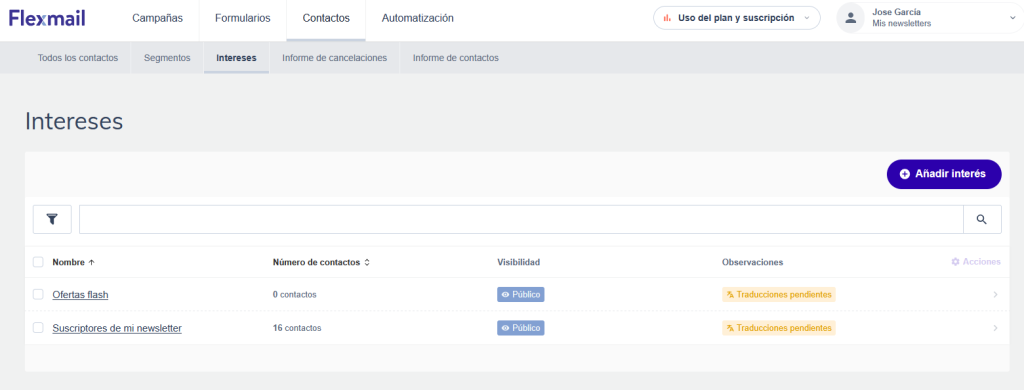Viewport: 1024px width, 390px height.
Task: Click the "Mis newsletters" account text
Action: tap(901, 24)
